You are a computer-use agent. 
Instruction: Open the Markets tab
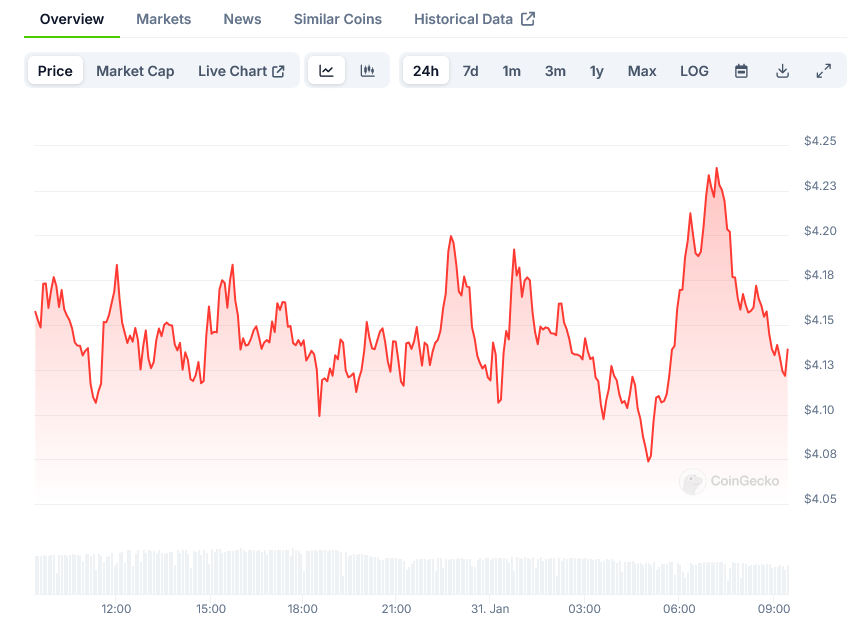(164, 19)
